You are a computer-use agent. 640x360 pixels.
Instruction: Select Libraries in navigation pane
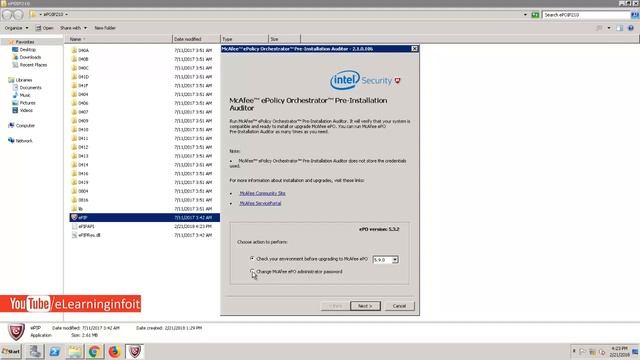tap(23, 80)
